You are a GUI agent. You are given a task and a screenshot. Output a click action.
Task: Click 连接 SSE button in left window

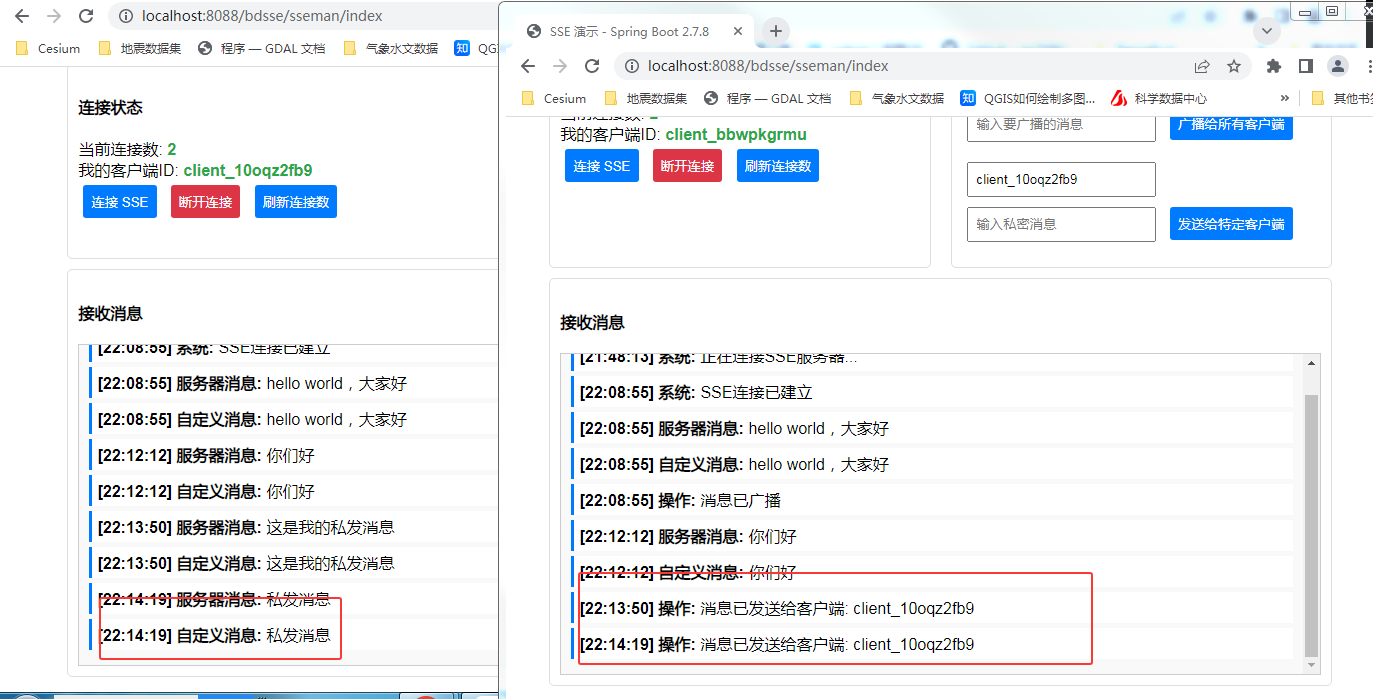point(120,202)
